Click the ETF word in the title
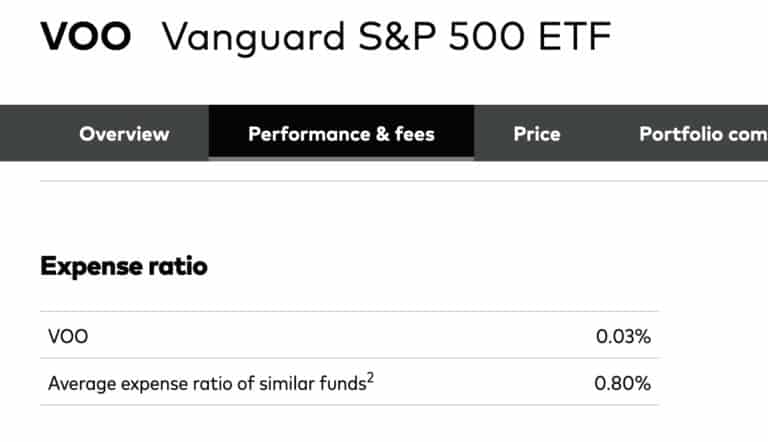This screenshot has width=768, height=442. [x=575, y=36]
